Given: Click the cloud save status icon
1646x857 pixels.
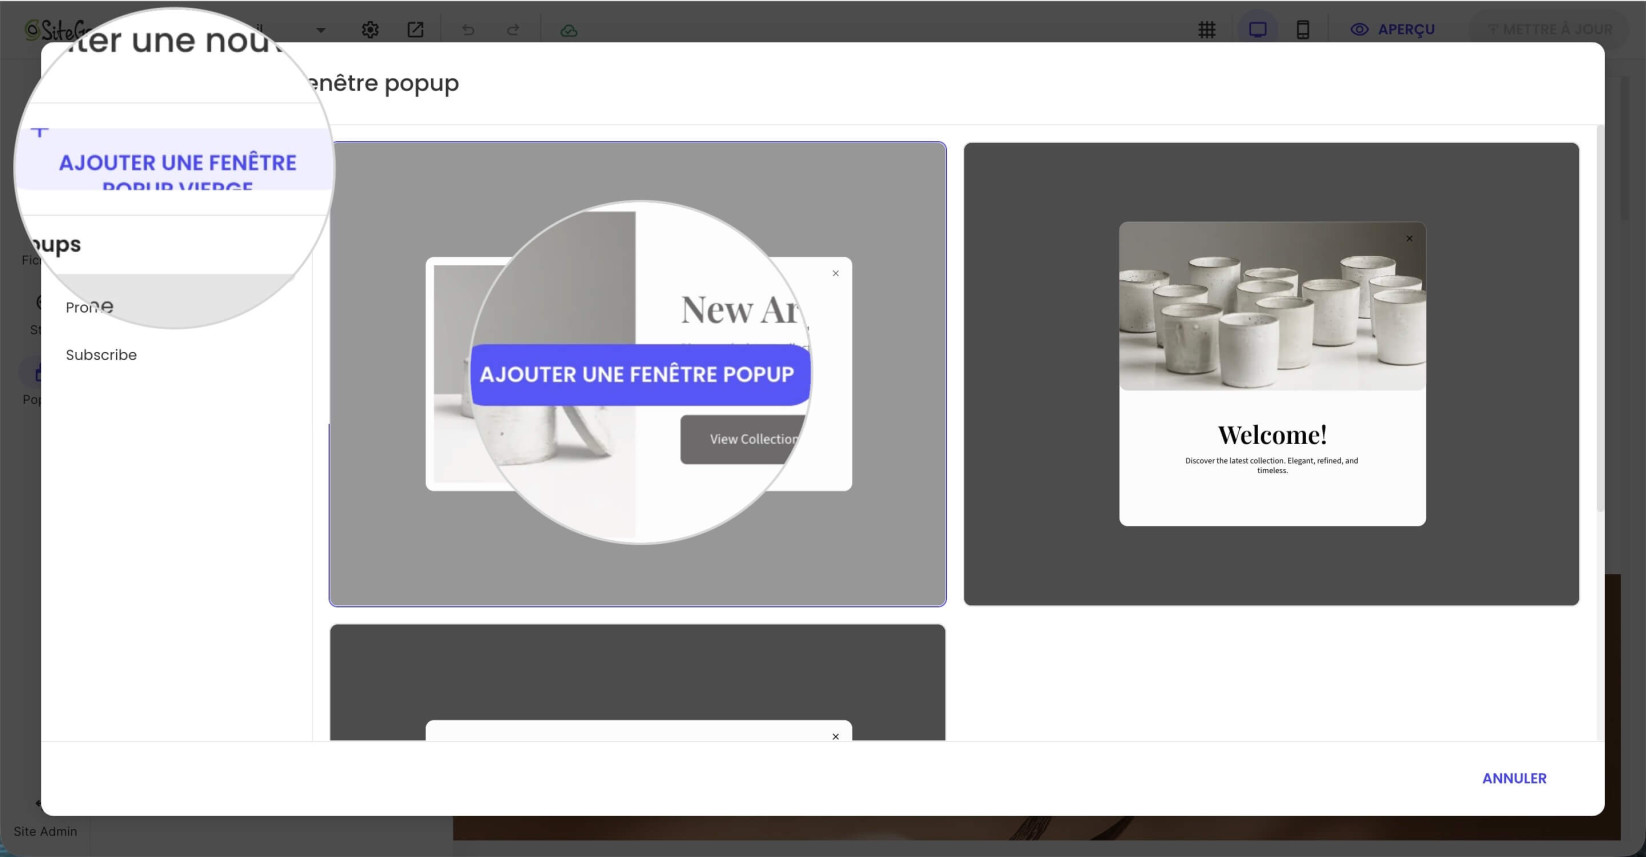Looking at the screenshot, I should (569, 30).
